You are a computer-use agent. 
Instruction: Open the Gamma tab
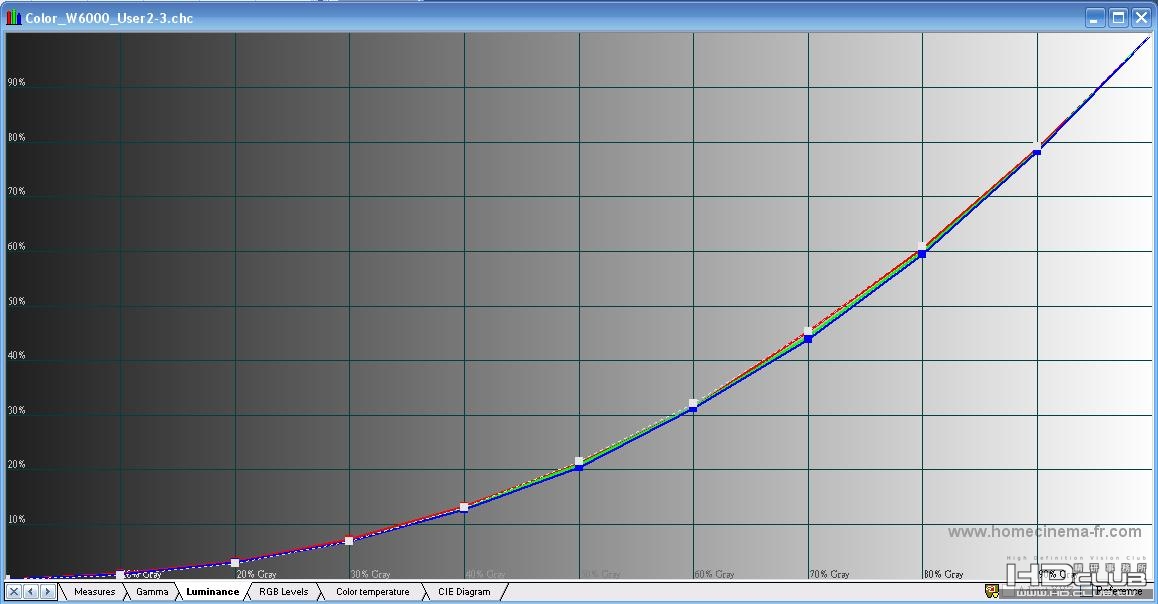pyautogui.click(x=152, y=591)
